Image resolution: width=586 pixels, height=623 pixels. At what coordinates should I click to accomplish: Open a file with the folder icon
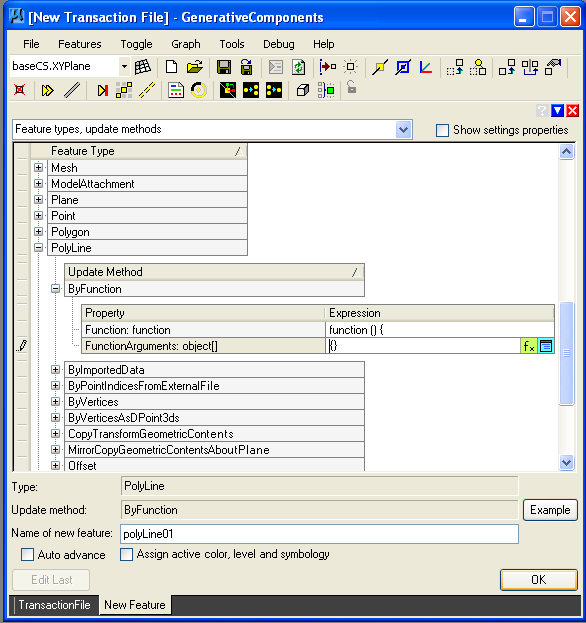[195, 67]
